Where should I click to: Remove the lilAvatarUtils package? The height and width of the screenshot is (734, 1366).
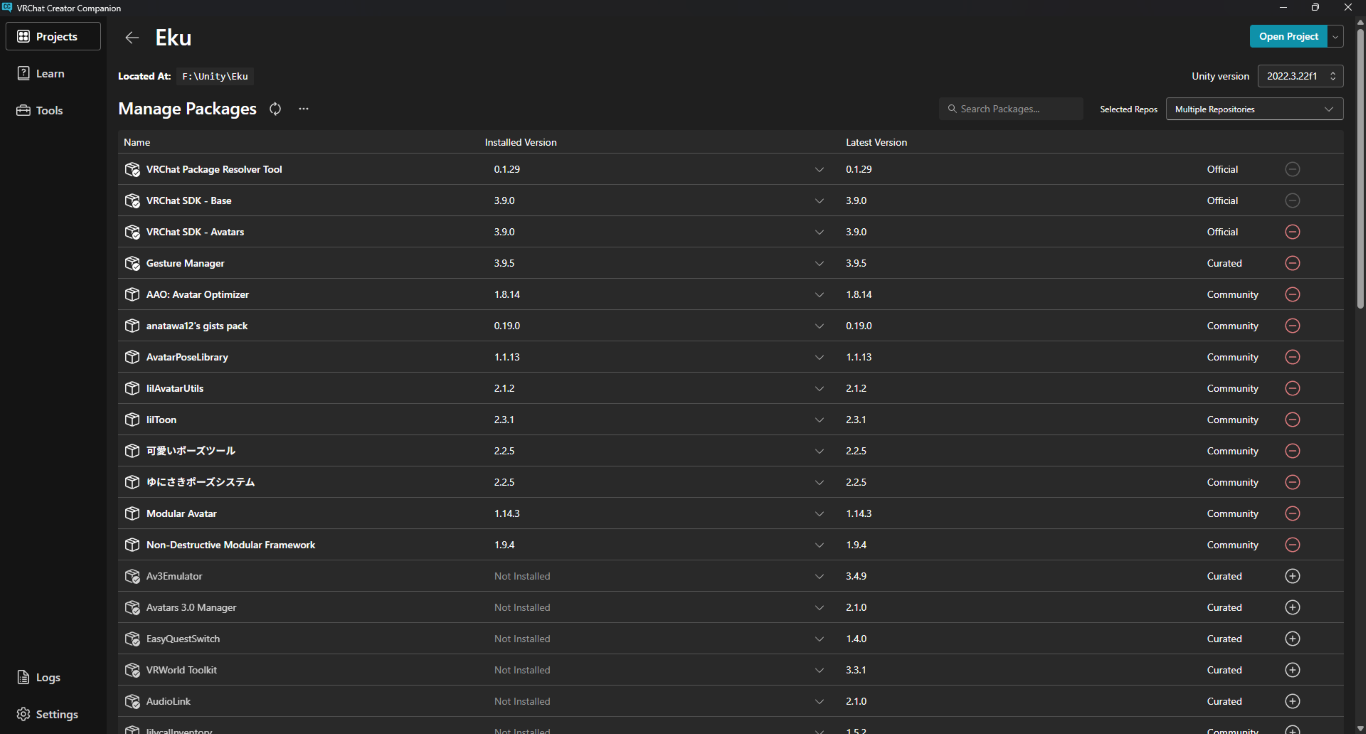pyautogui.click(x=1292, y=388)
